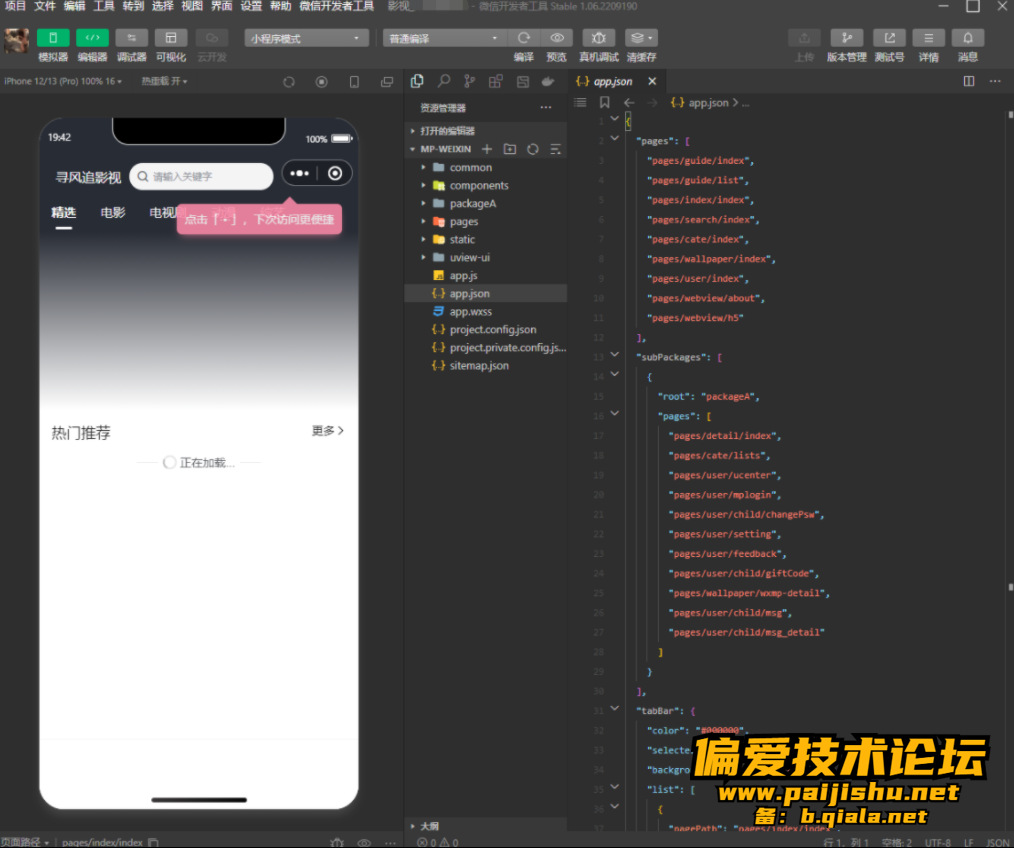
Task: Open the source control branch icon
Action: point(469,82)
